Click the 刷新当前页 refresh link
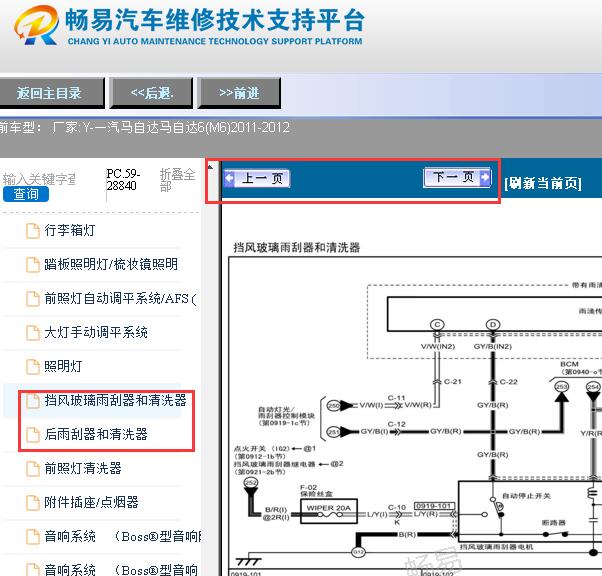Image resolution: width=602 pixels, height=576 pixels. pyautogui.click(x=543, y=184)
